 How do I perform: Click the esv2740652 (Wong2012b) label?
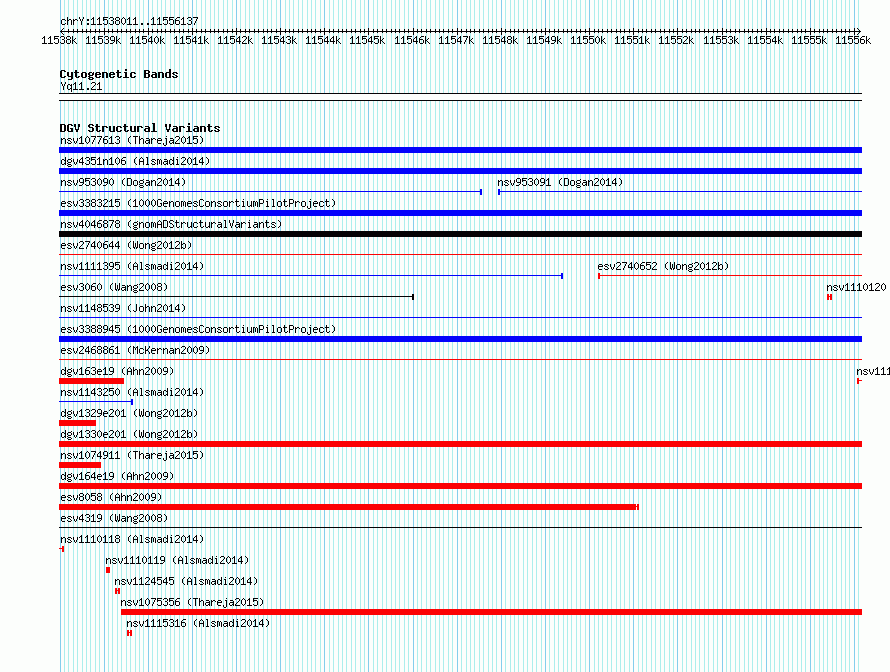tap(663, 266)
